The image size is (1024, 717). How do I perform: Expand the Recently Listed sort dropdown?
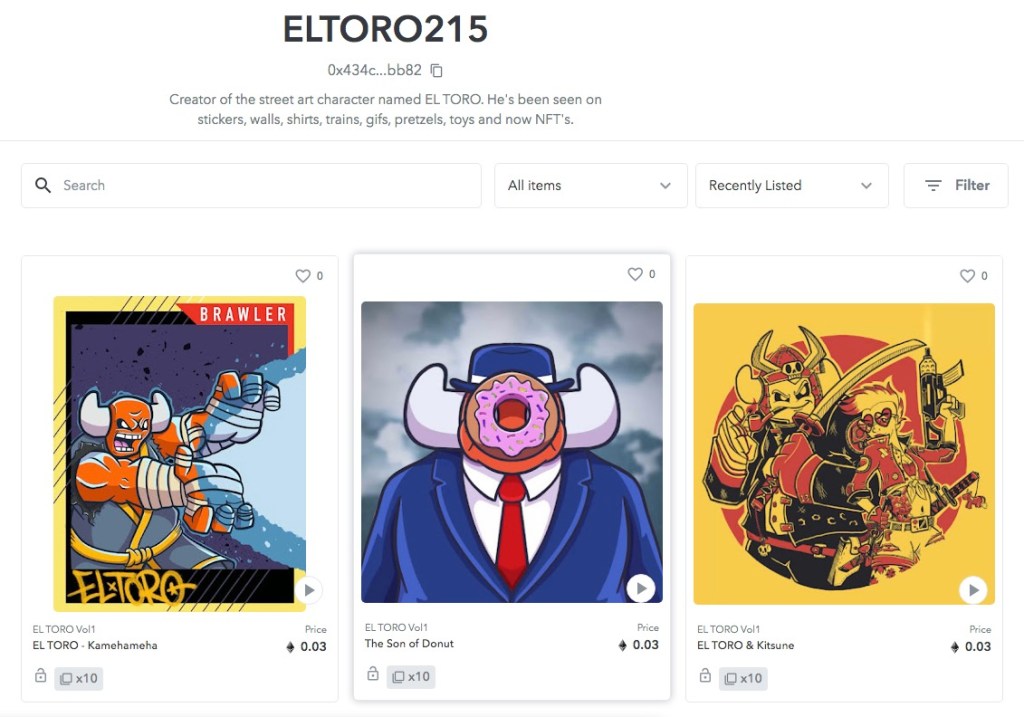pyautogui.click(x=792, y=185)
